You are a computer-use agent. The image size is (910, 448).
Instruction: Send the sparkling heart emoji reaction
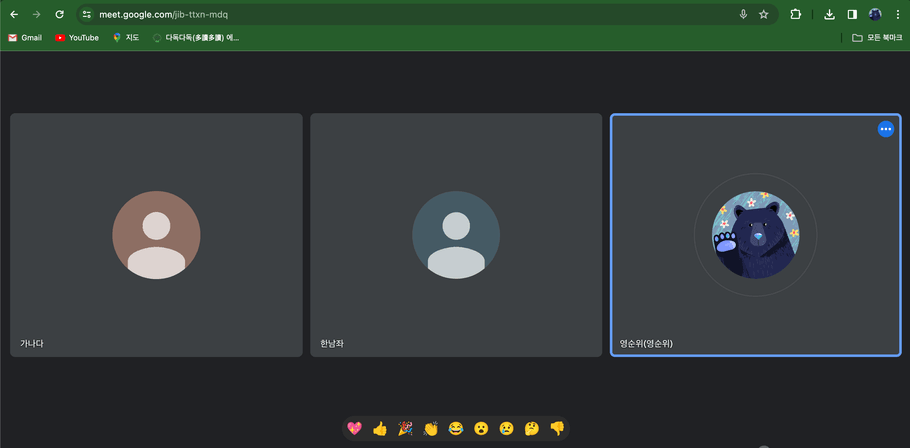[x=354, y=429]
